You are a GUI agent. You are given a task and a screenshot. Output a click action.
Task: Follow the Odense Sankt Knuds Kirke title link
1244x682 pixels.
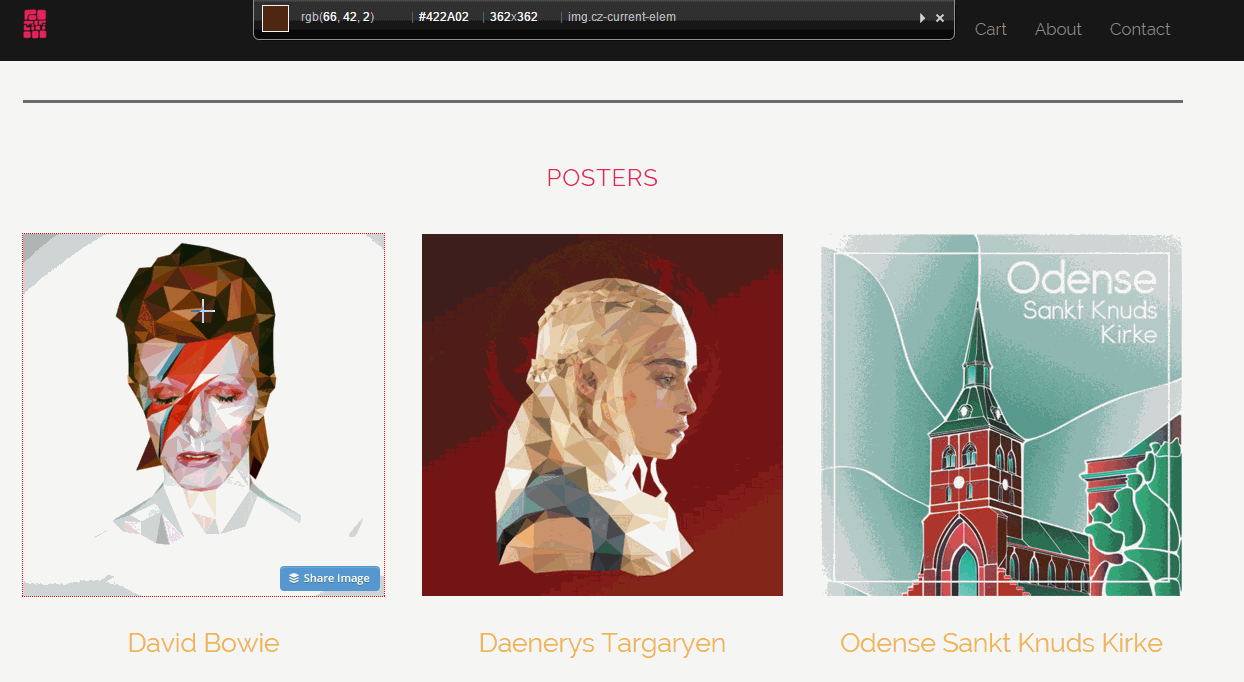pyautogui.click(x=1001, y=643)
